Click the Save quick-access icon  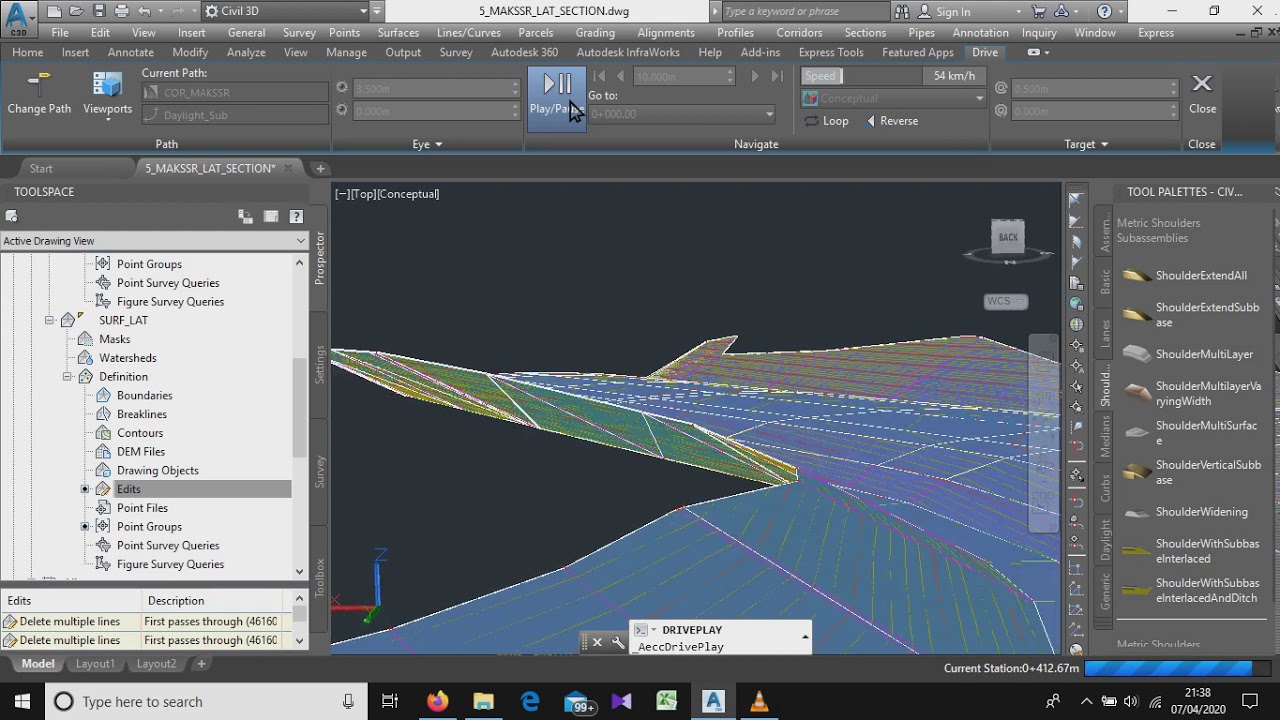tap(99, 11)
